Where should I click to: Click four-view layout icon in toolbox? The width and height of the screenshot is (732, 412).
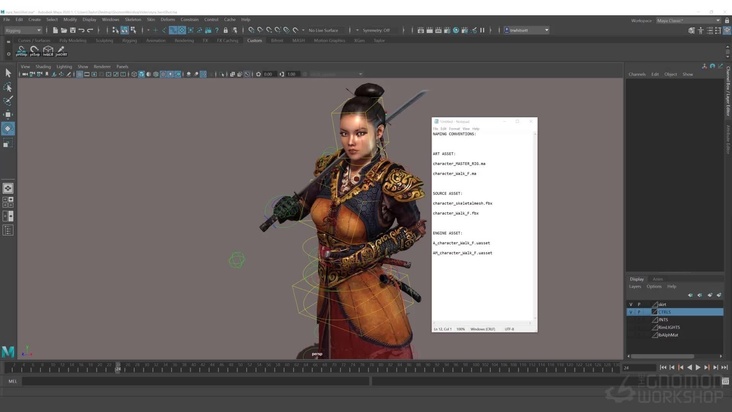8,202
